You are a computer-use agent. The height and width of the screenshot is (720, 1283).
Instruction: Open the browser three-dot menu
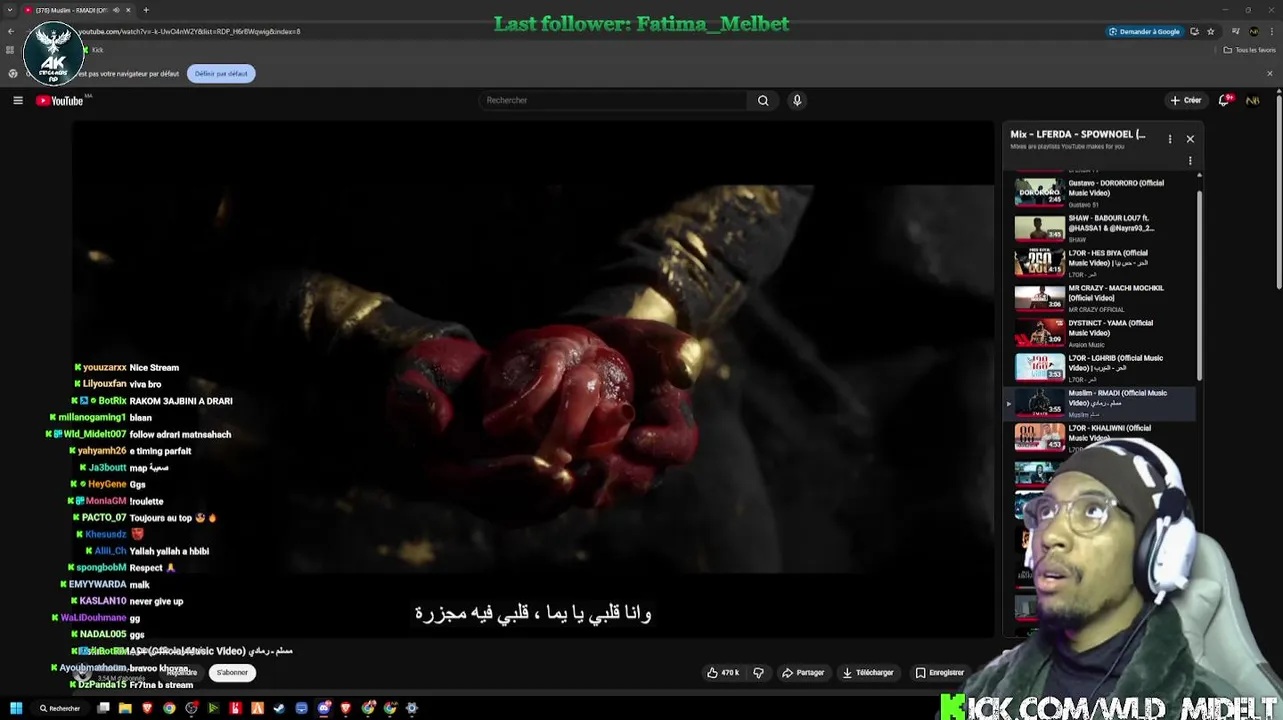tap(1272, 31)
